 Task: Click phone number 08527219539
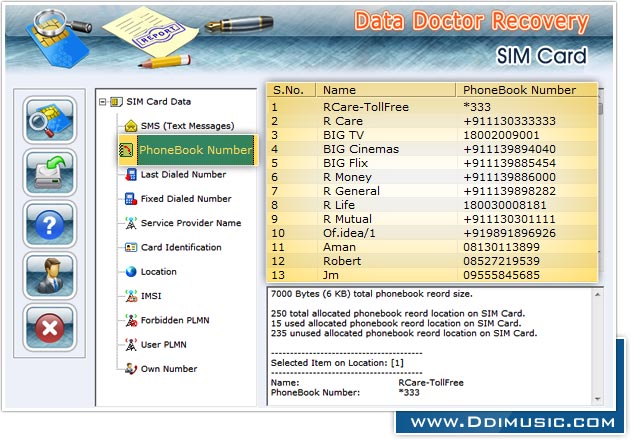point(501,261)
